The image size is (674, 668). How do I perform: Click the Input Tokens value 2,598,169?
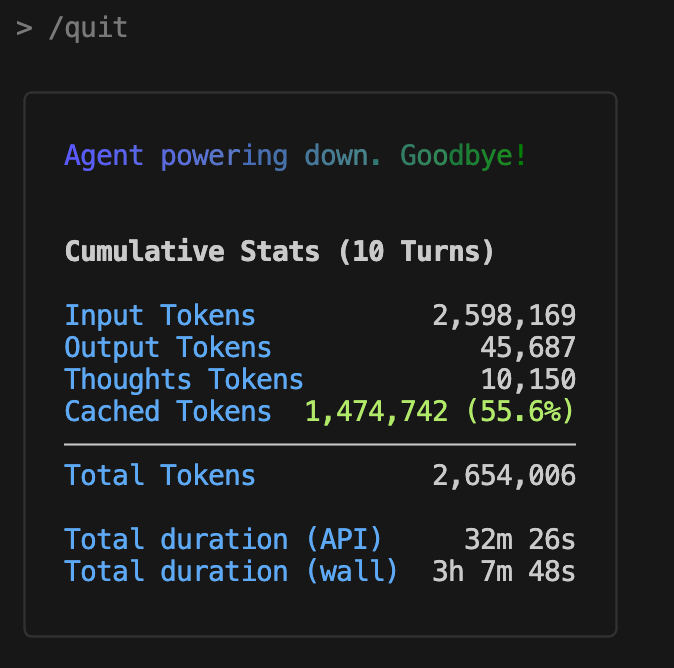tap(504, 316)
